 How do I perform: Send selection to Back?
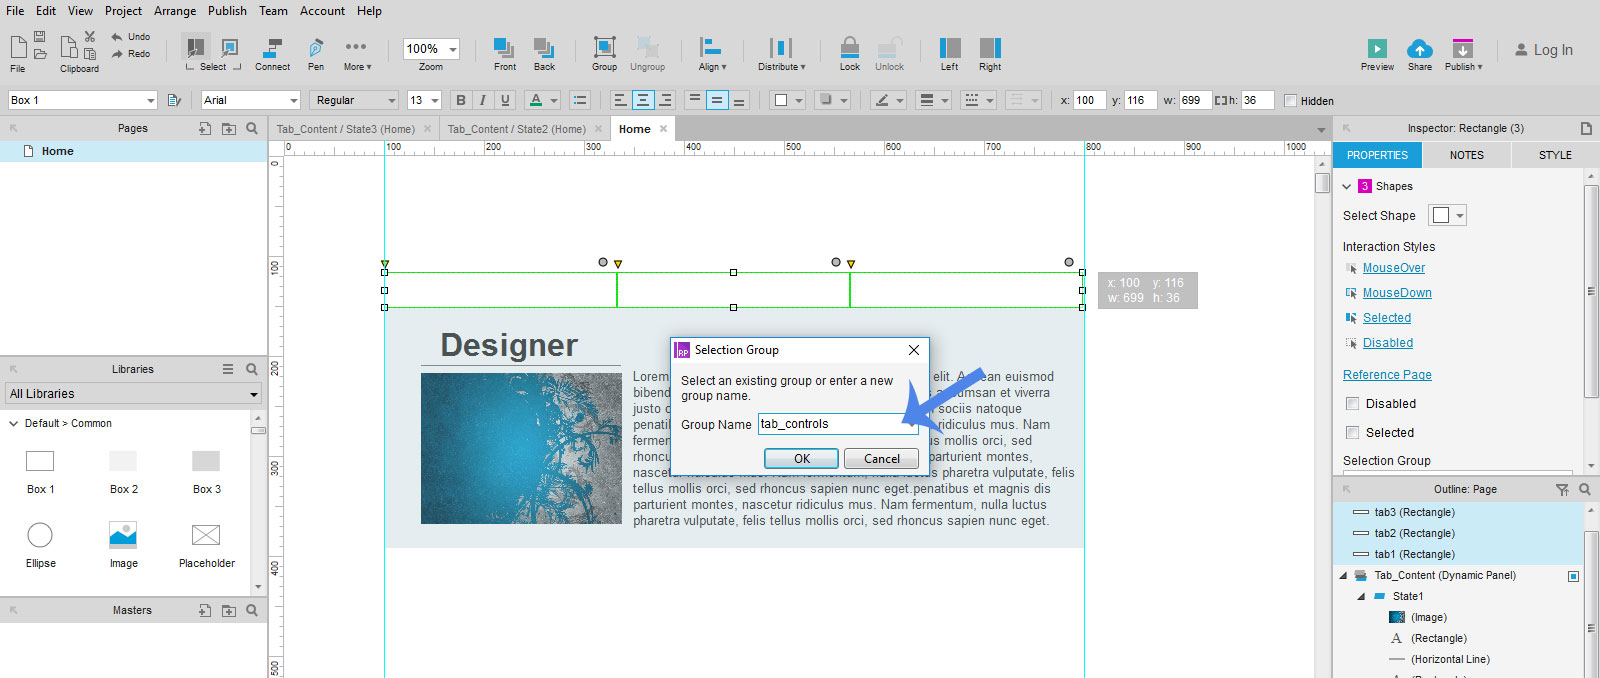[x=544, y=54]
